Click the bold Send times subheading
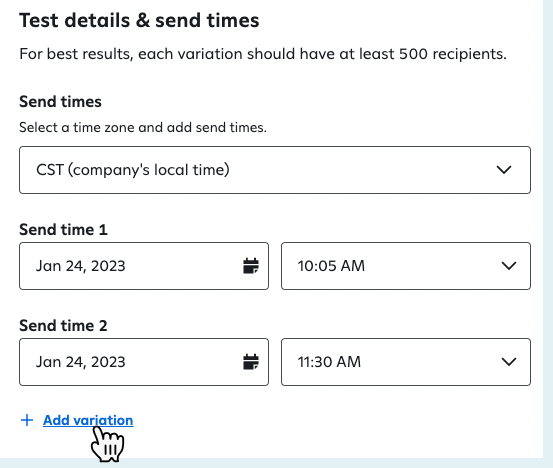The width and height of the screenshot is (553, 468). [x=60, y=102]
